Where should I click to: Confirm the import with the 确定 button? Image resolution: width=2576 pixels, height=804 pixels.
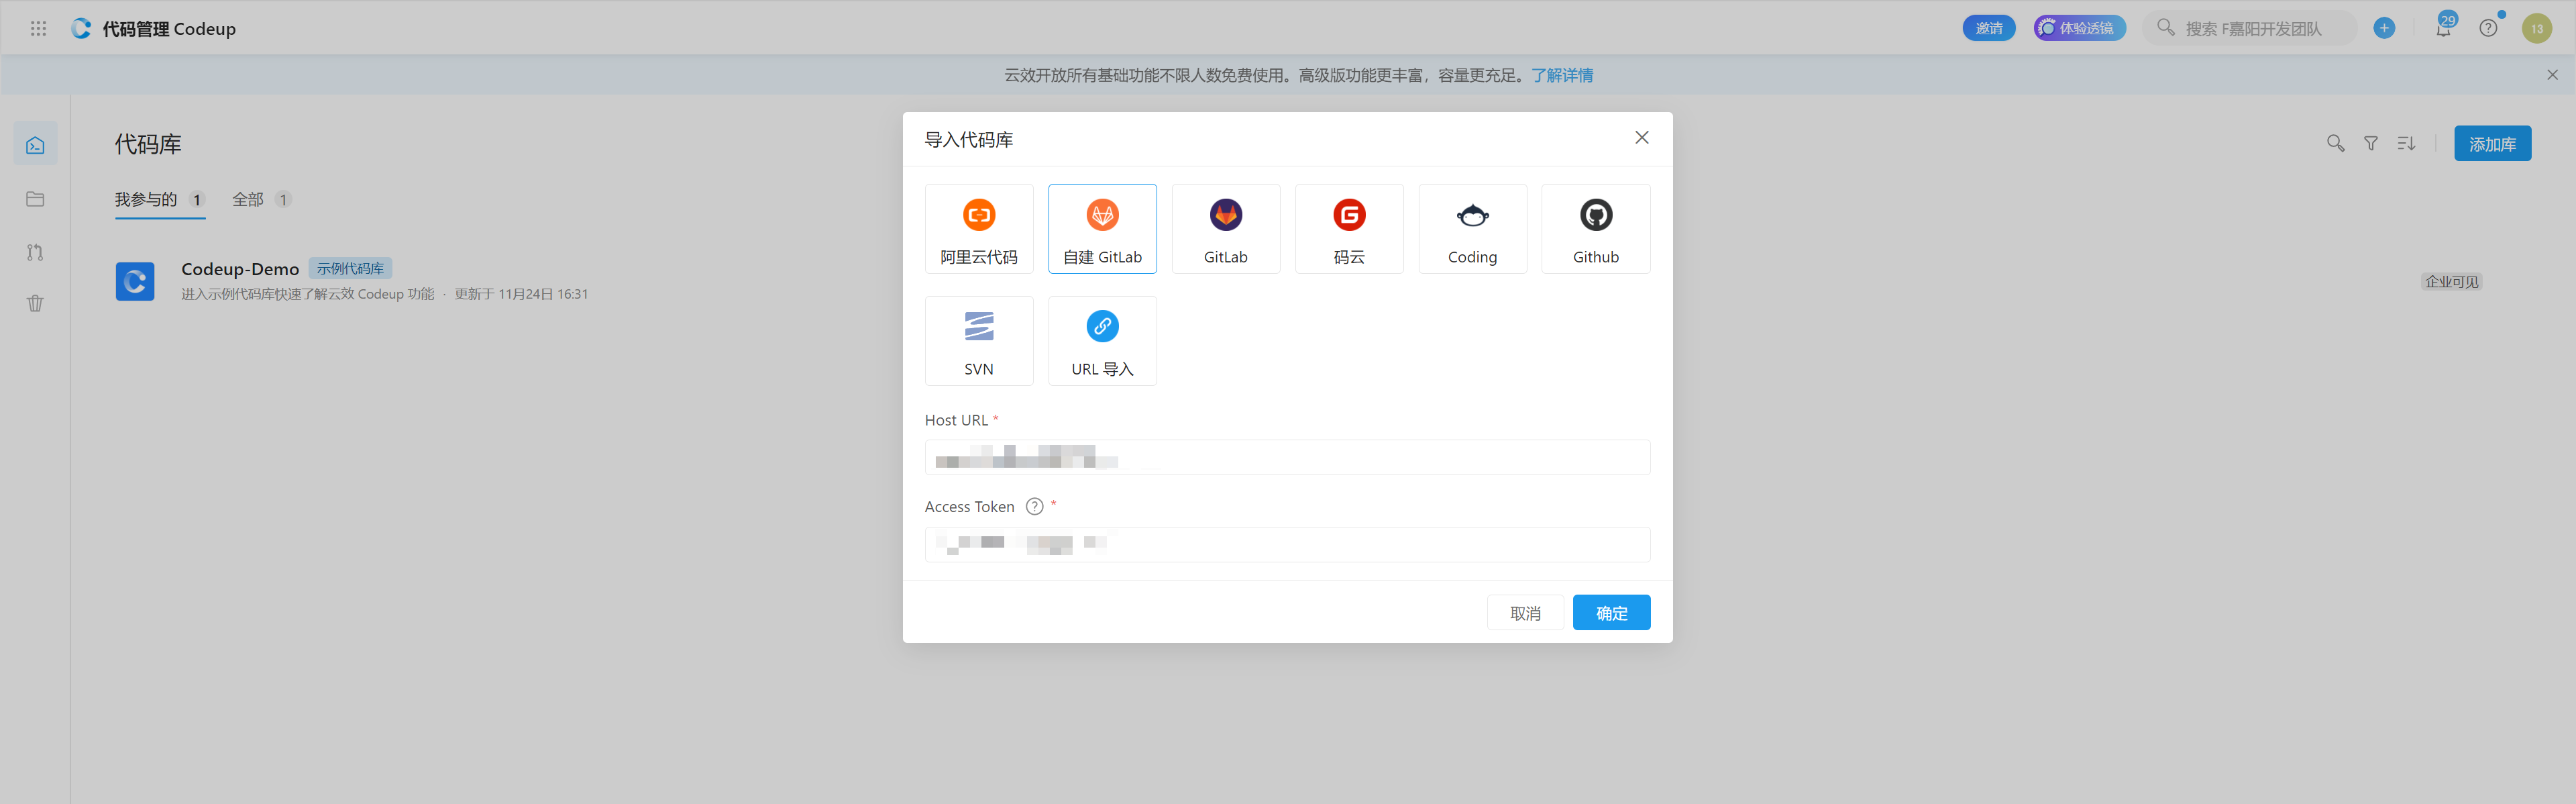point(1610,613)
